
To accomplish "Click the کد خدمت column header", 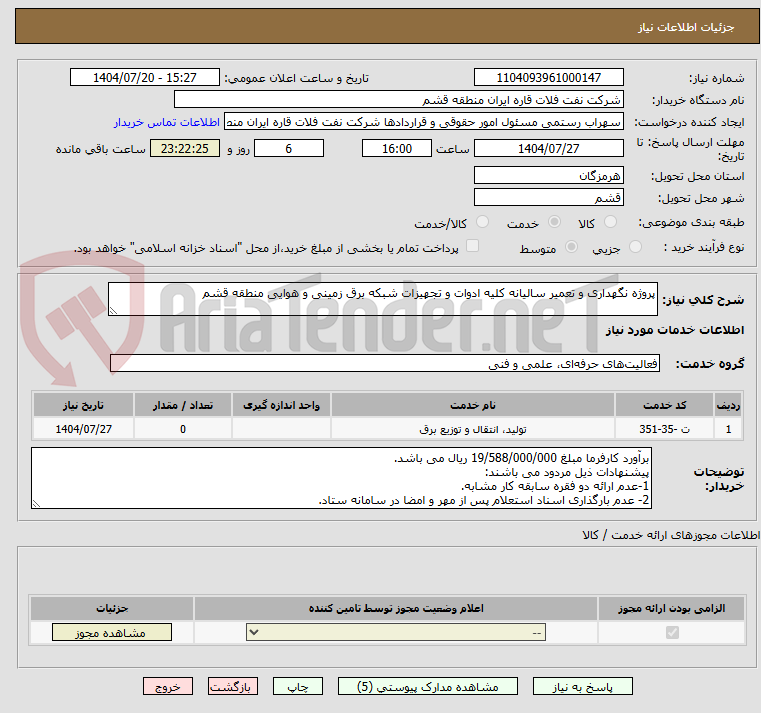I will [x=664, y=405].
